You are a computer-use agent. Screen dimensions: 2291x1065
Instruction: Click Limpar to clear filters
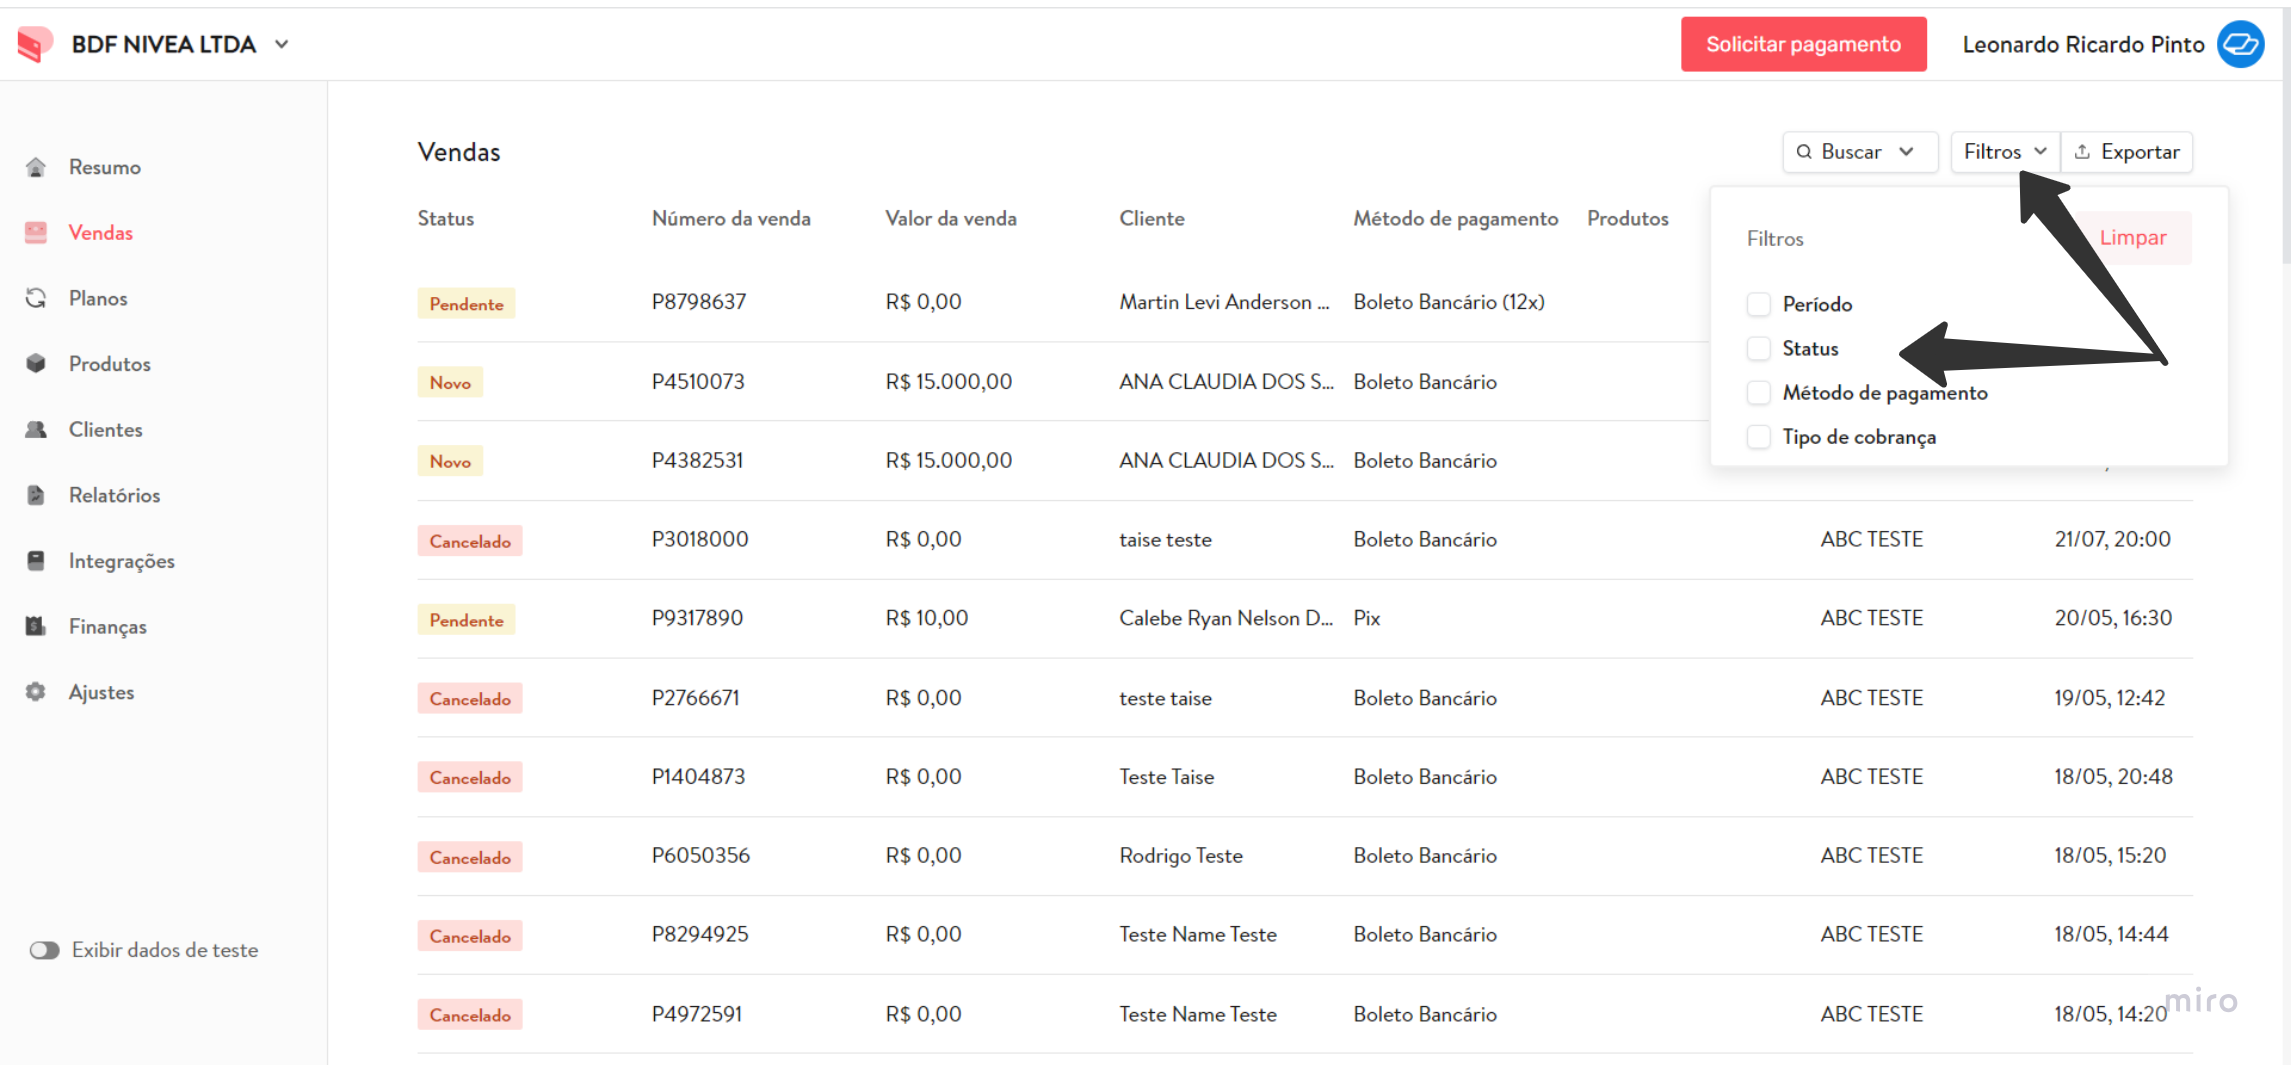2132,238
